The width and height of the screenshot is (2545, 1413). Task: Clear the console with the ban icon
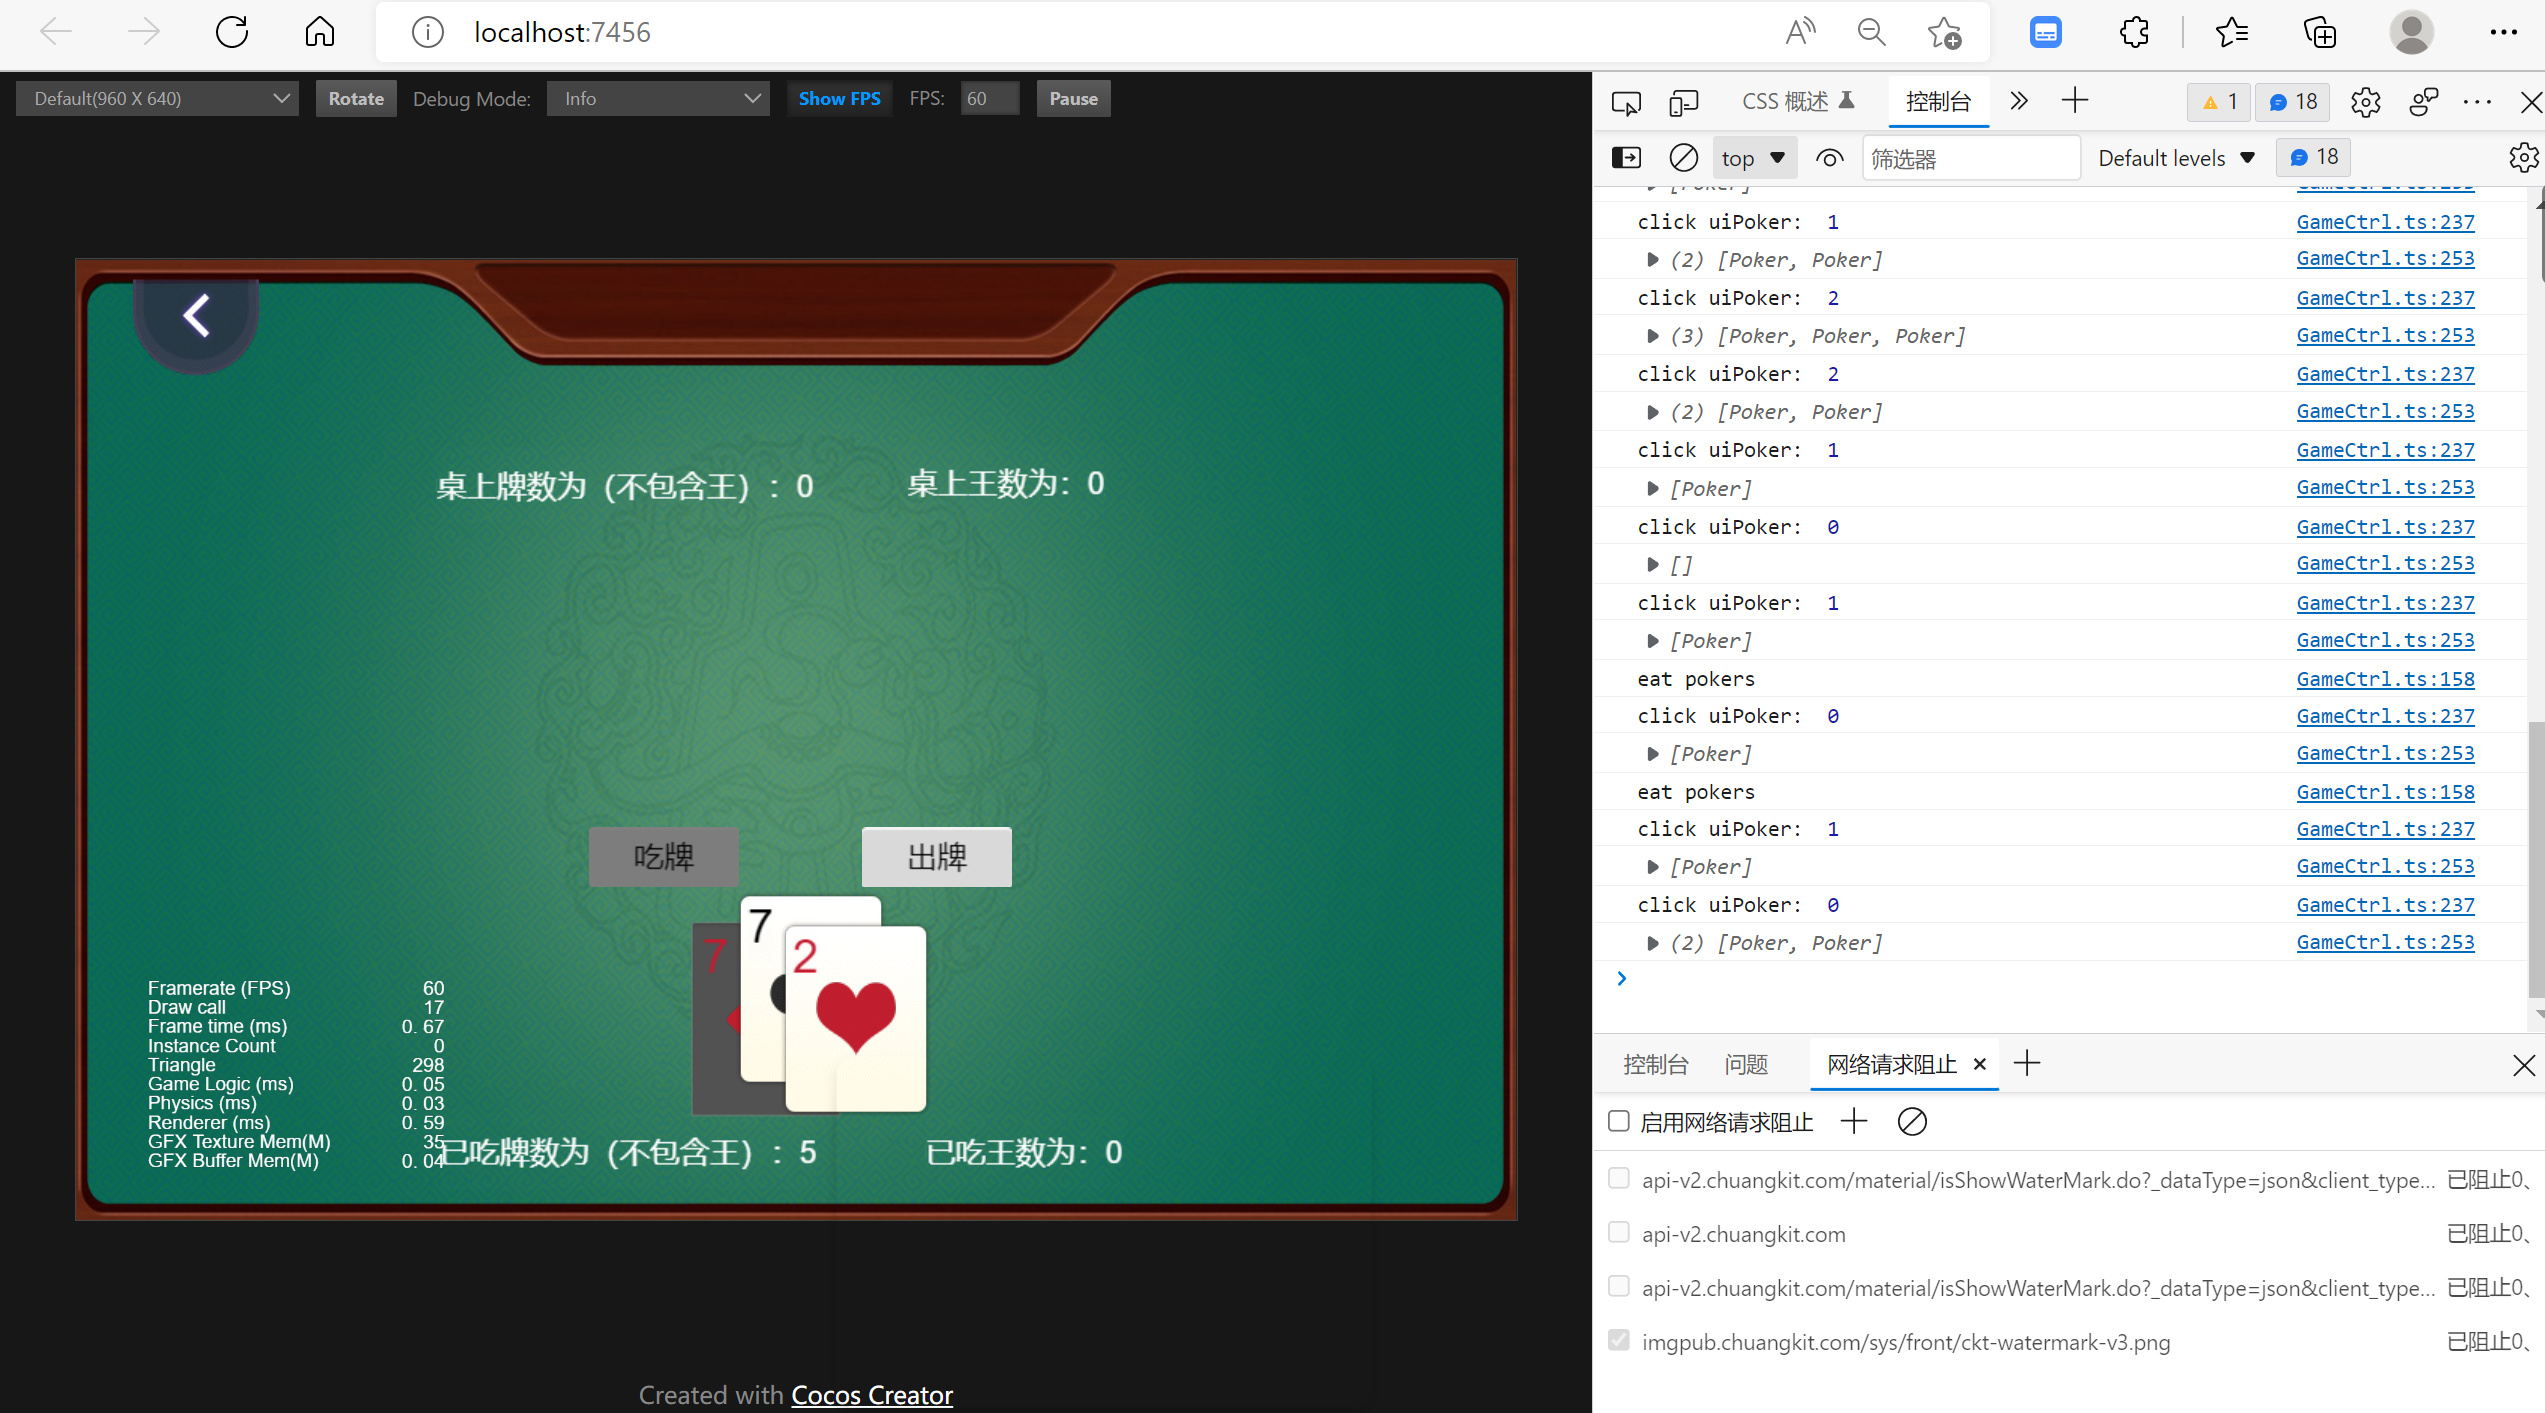coord(1683,158)
